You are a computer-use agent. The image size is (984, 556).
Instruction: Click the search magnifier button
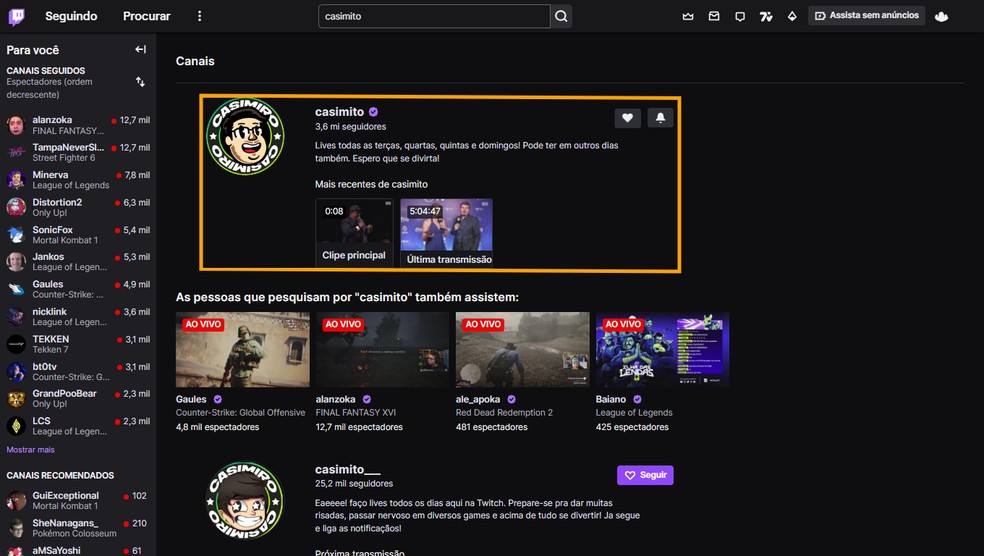(561, 16)
